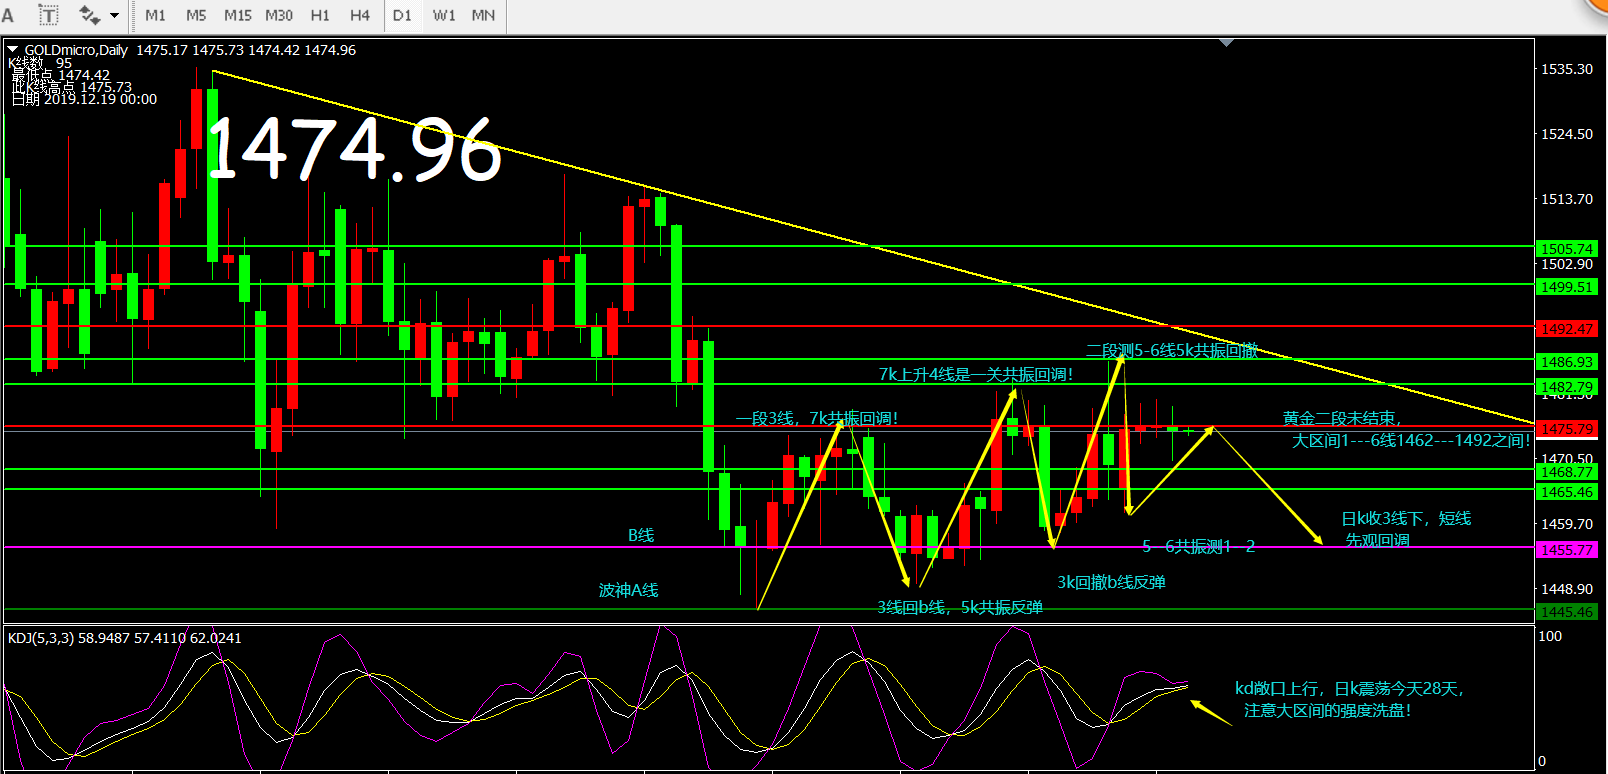Switch chart to M5 timeframe
Image resolution: width=1608 pixels, height=774 pixels.
tap(196, 15)
